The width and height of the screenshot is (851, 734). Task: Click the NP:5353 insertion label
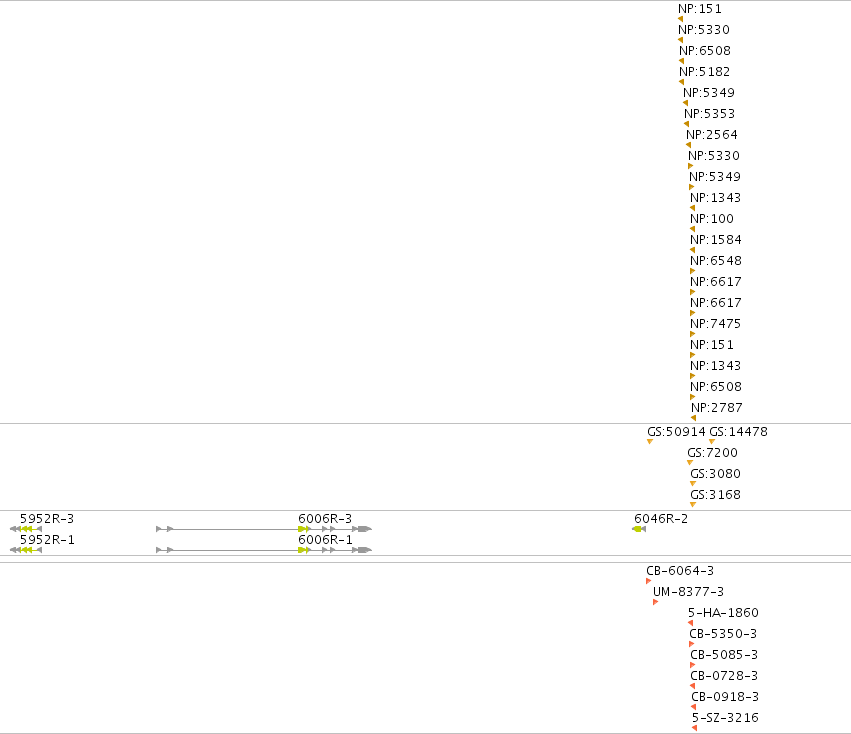[709, 114]
